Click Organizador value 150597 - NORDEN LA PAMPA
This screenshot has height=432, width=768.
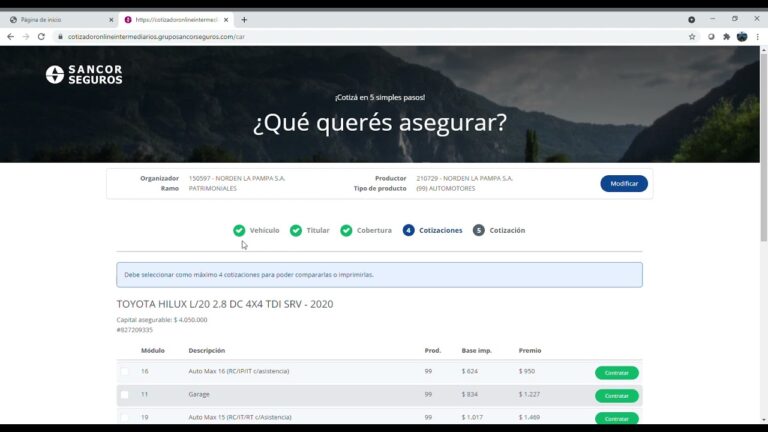pos(237,178)
